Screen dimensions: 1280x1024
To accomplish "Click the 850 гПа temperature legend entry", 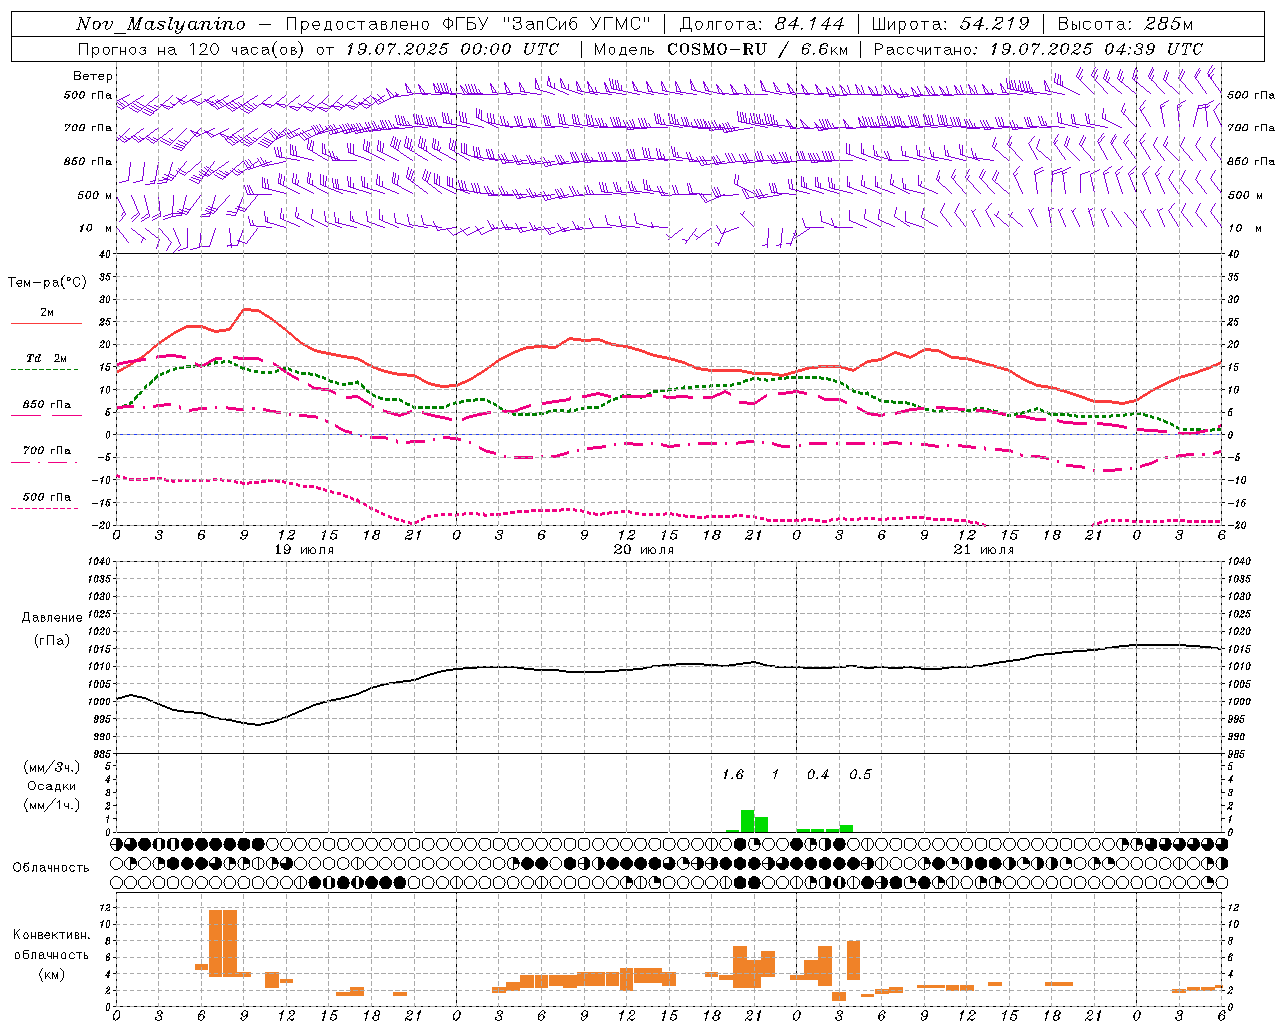I will coord(46,405).
